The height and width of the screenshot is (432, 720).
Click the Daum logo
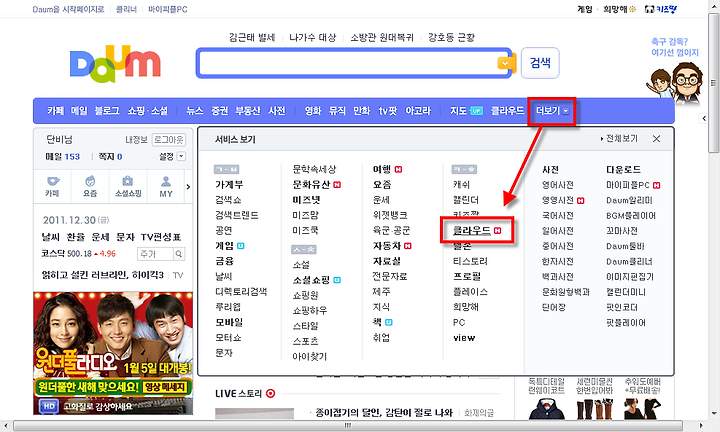click(115, 63)
